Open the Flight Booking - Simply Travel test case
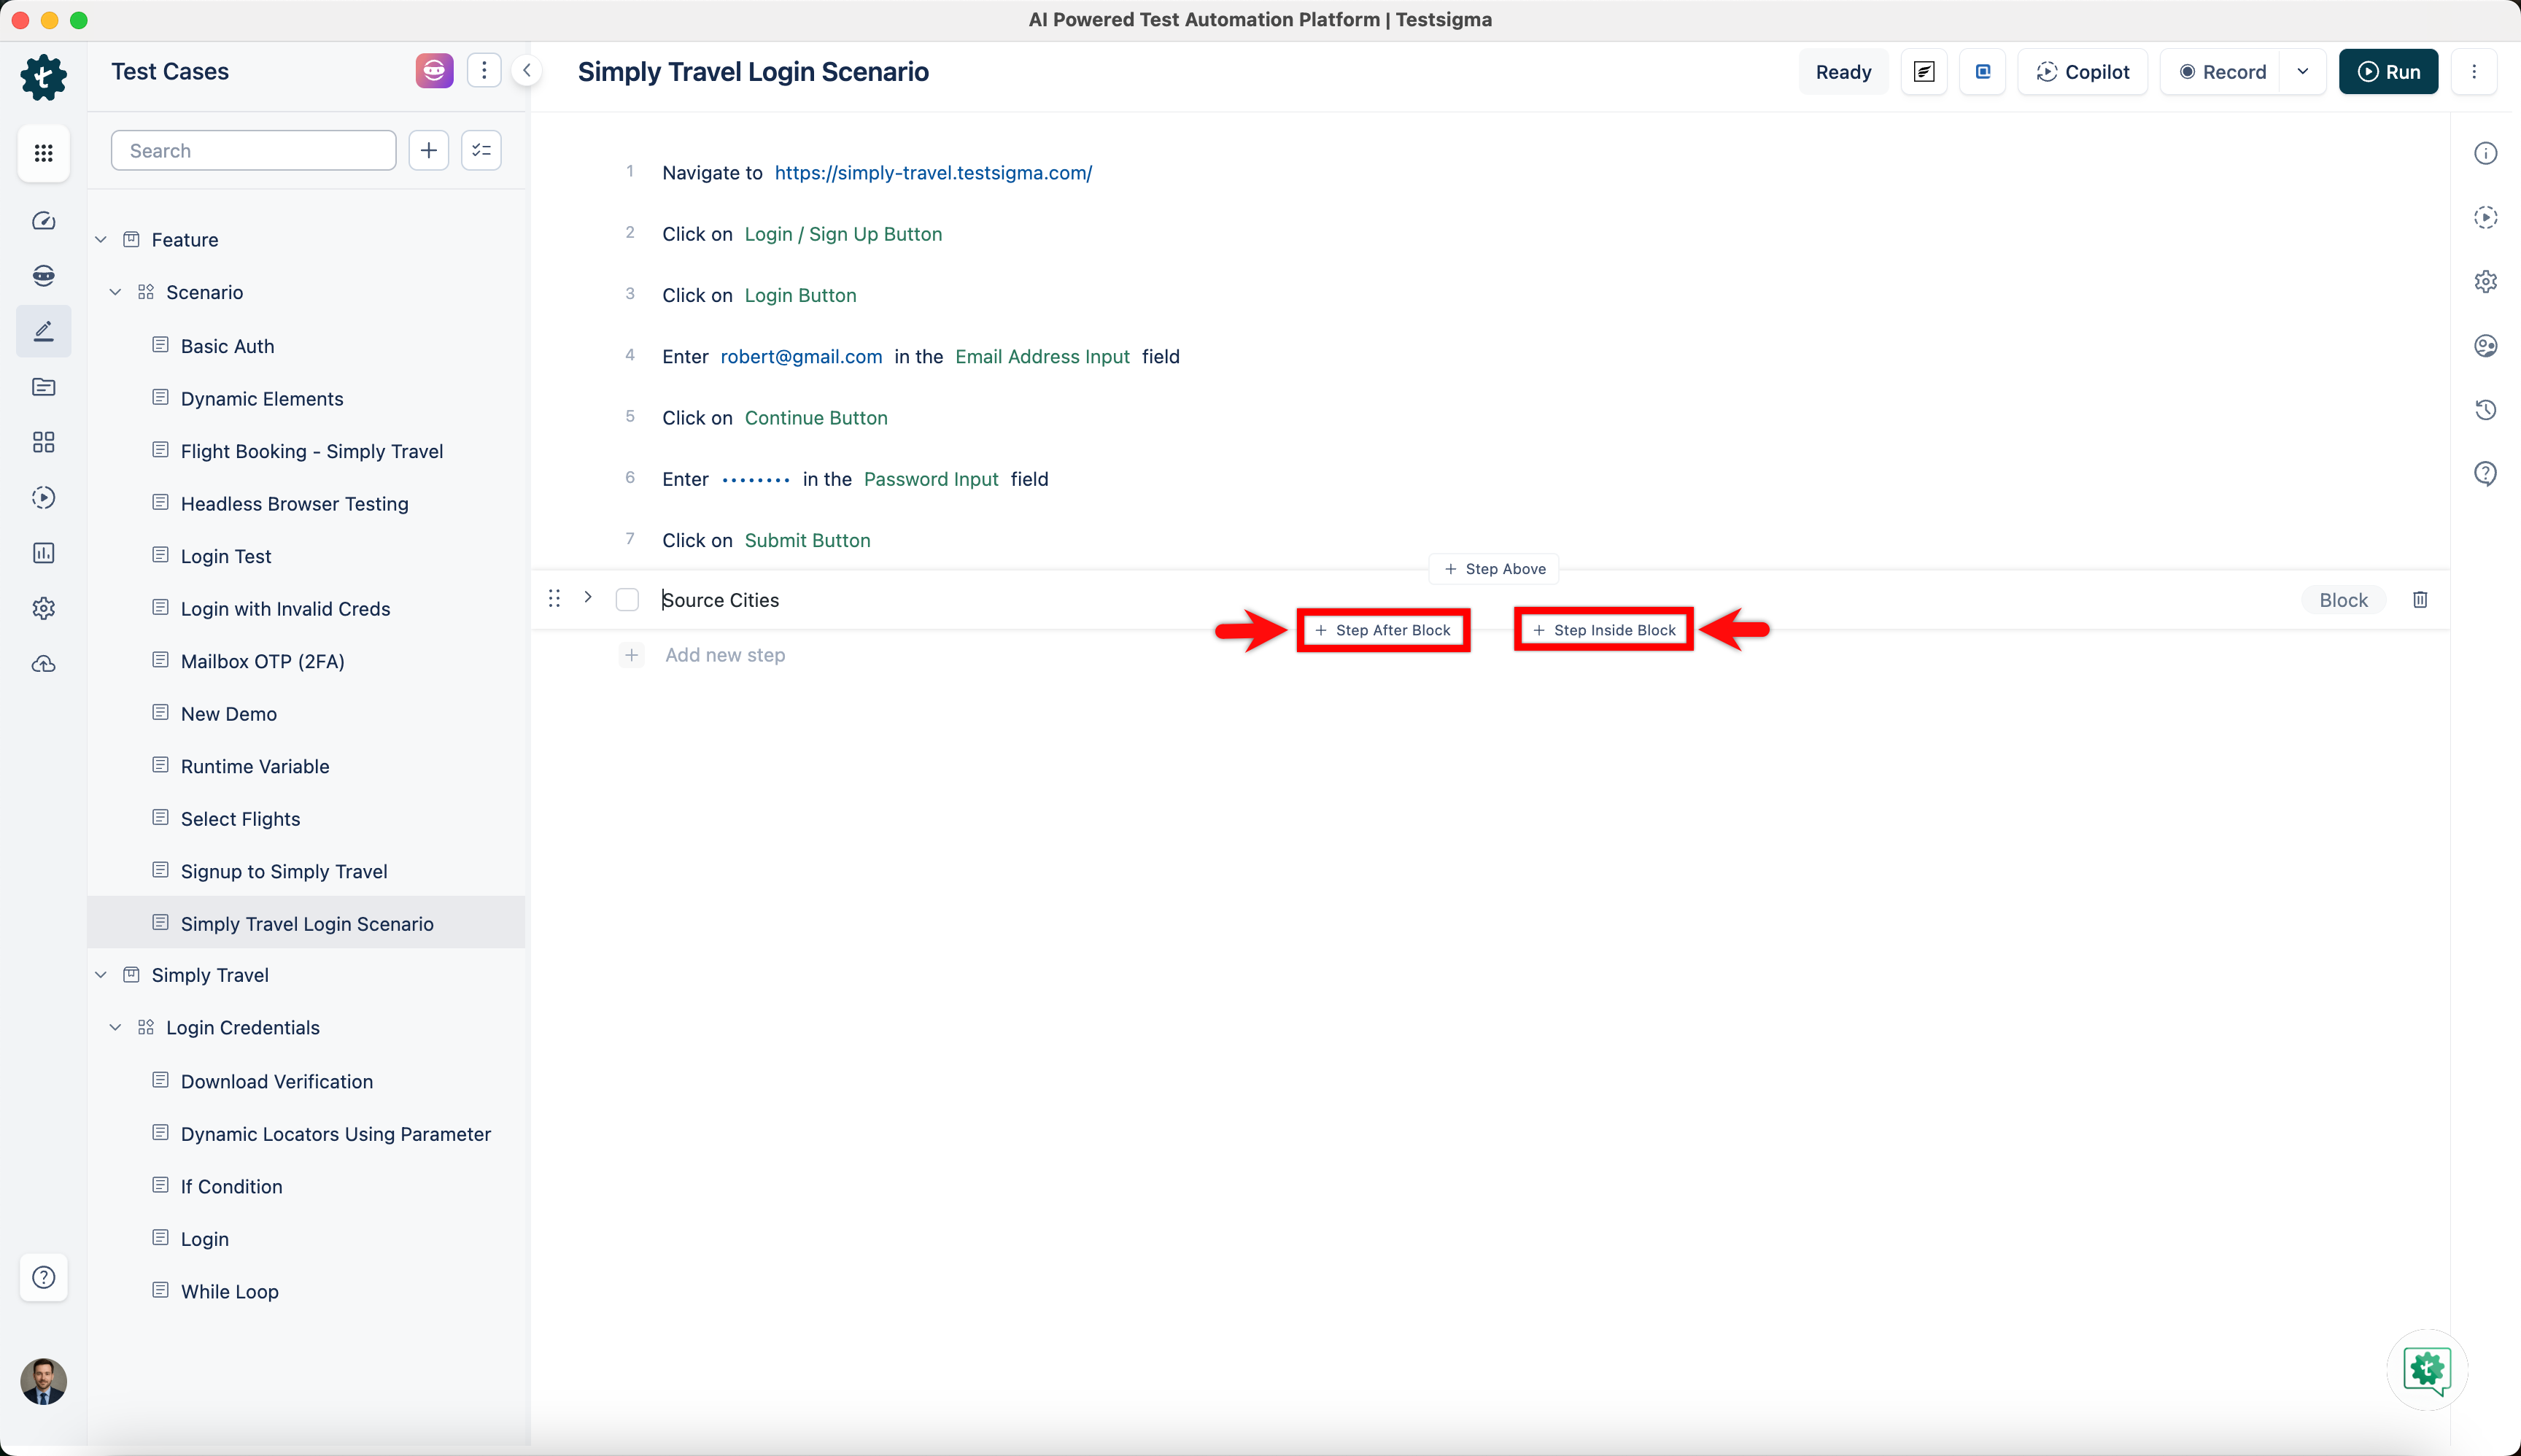Image resolution: width=2521 pixels, height=1456 pixels. click(x=311, y=451)
